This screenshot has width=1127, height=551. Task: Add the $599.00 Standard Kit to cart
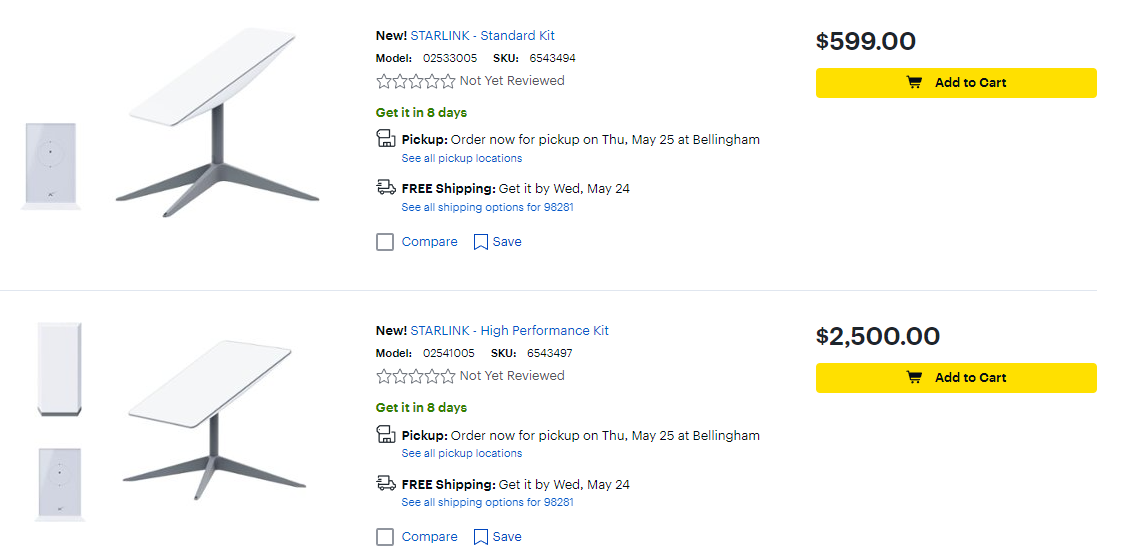click(956, 83)
